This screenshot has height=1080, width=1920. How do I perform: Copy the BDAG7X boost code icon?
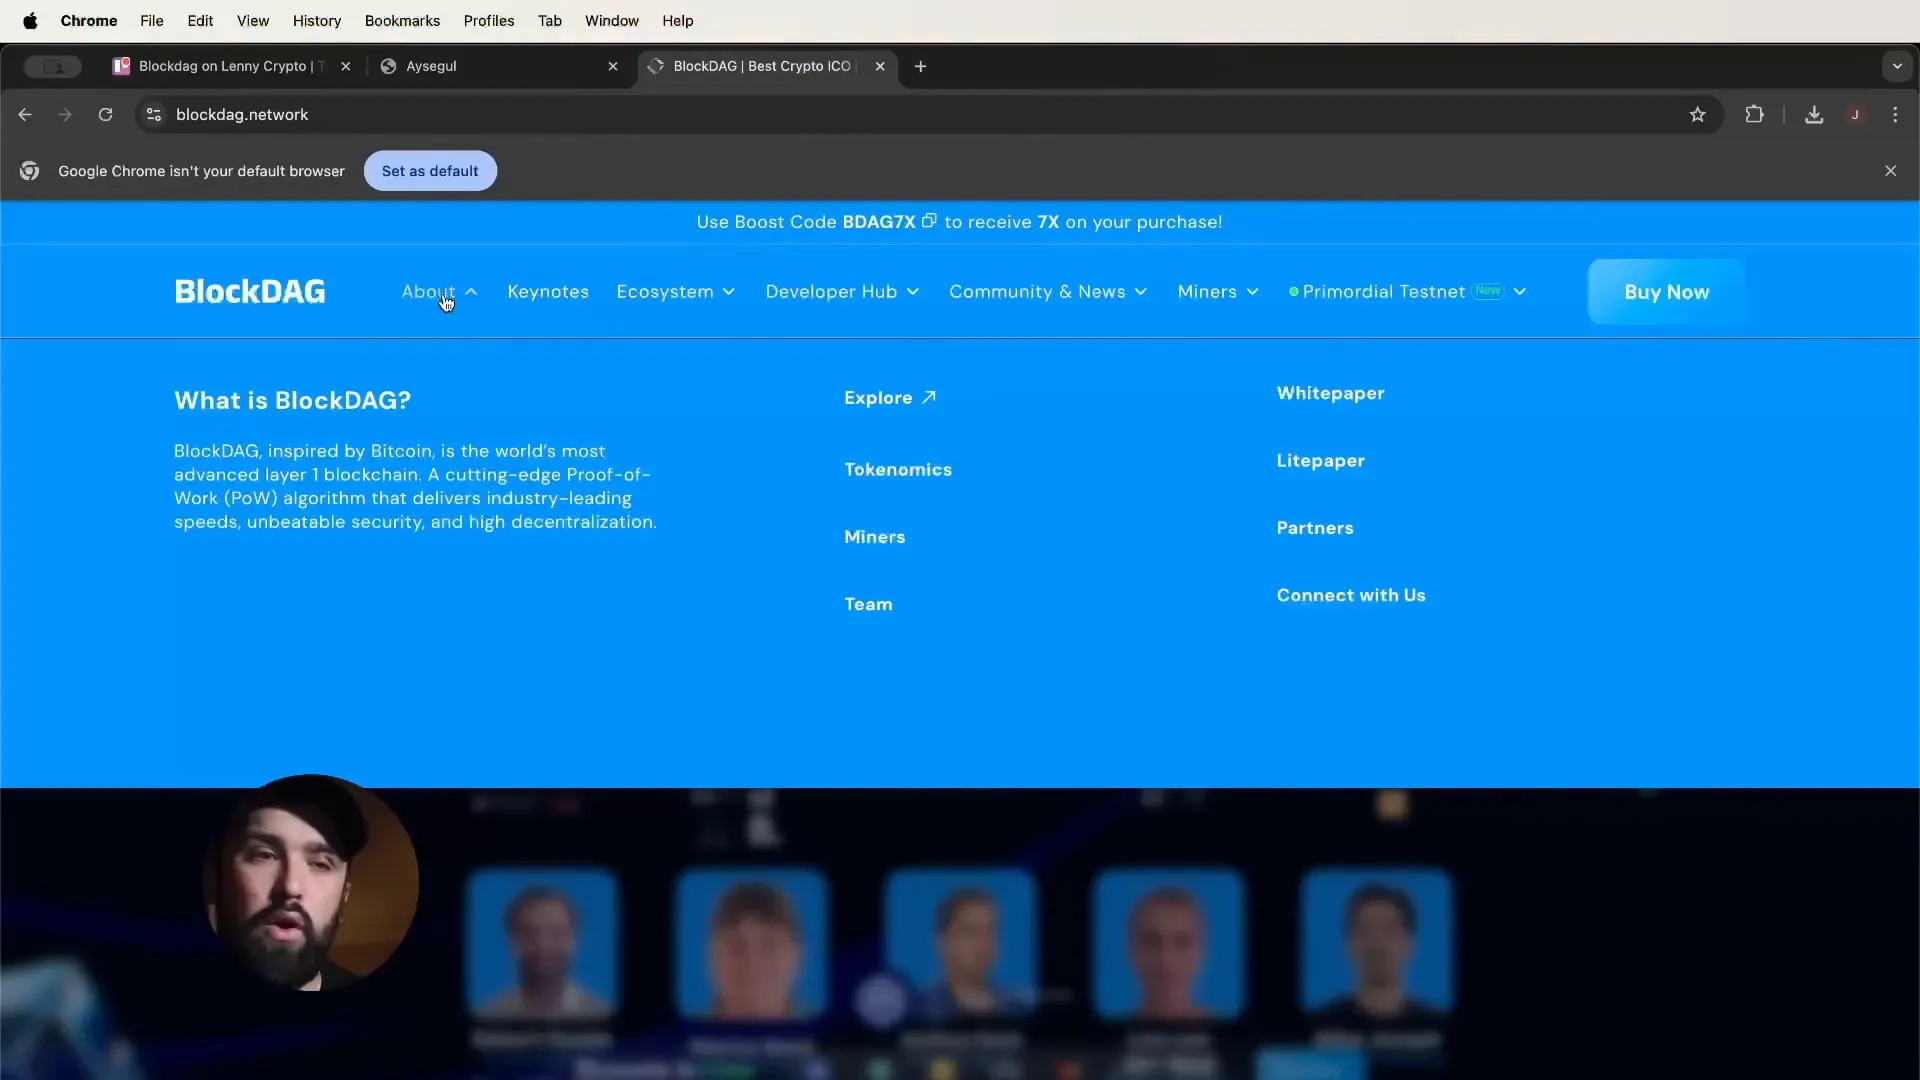tap(929, 221)
